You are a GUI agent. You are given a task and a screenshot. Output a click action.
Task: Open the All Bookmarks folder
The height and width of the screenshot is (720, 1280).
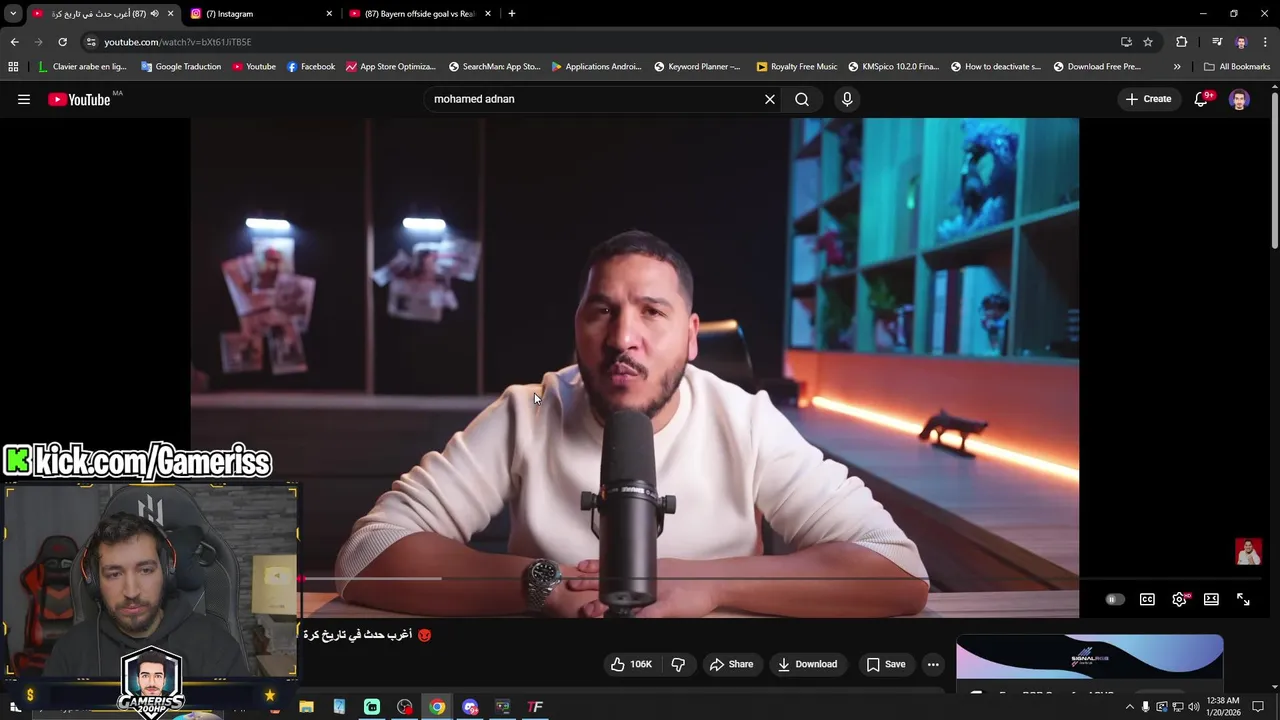pos(1237,67)
